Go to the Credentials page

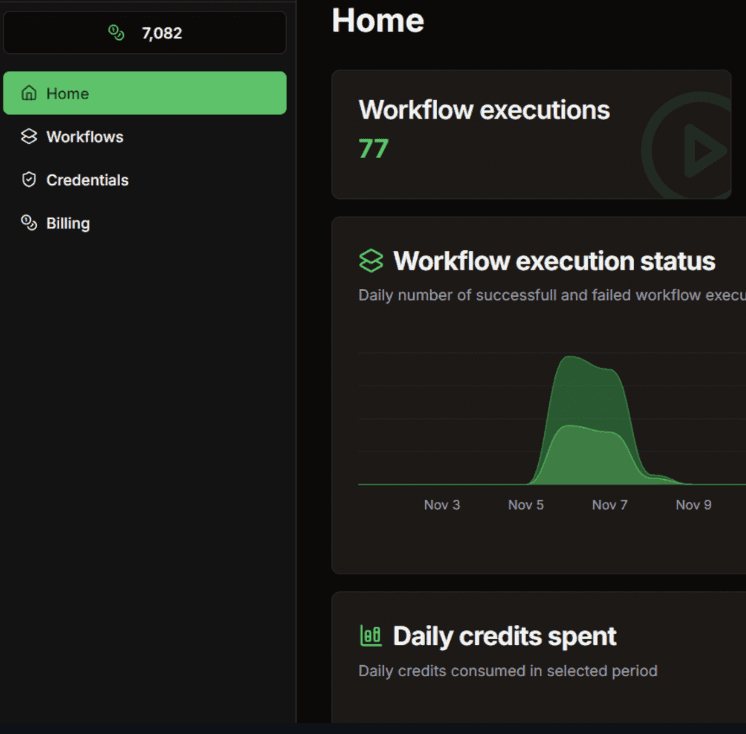(145, 180)
